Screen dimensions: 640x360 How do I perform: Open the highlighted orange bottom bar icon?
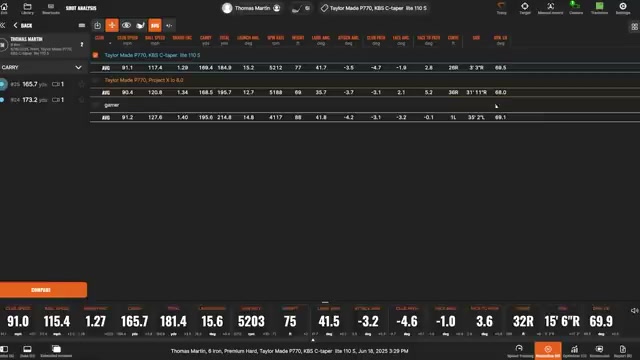pos(548,350)
